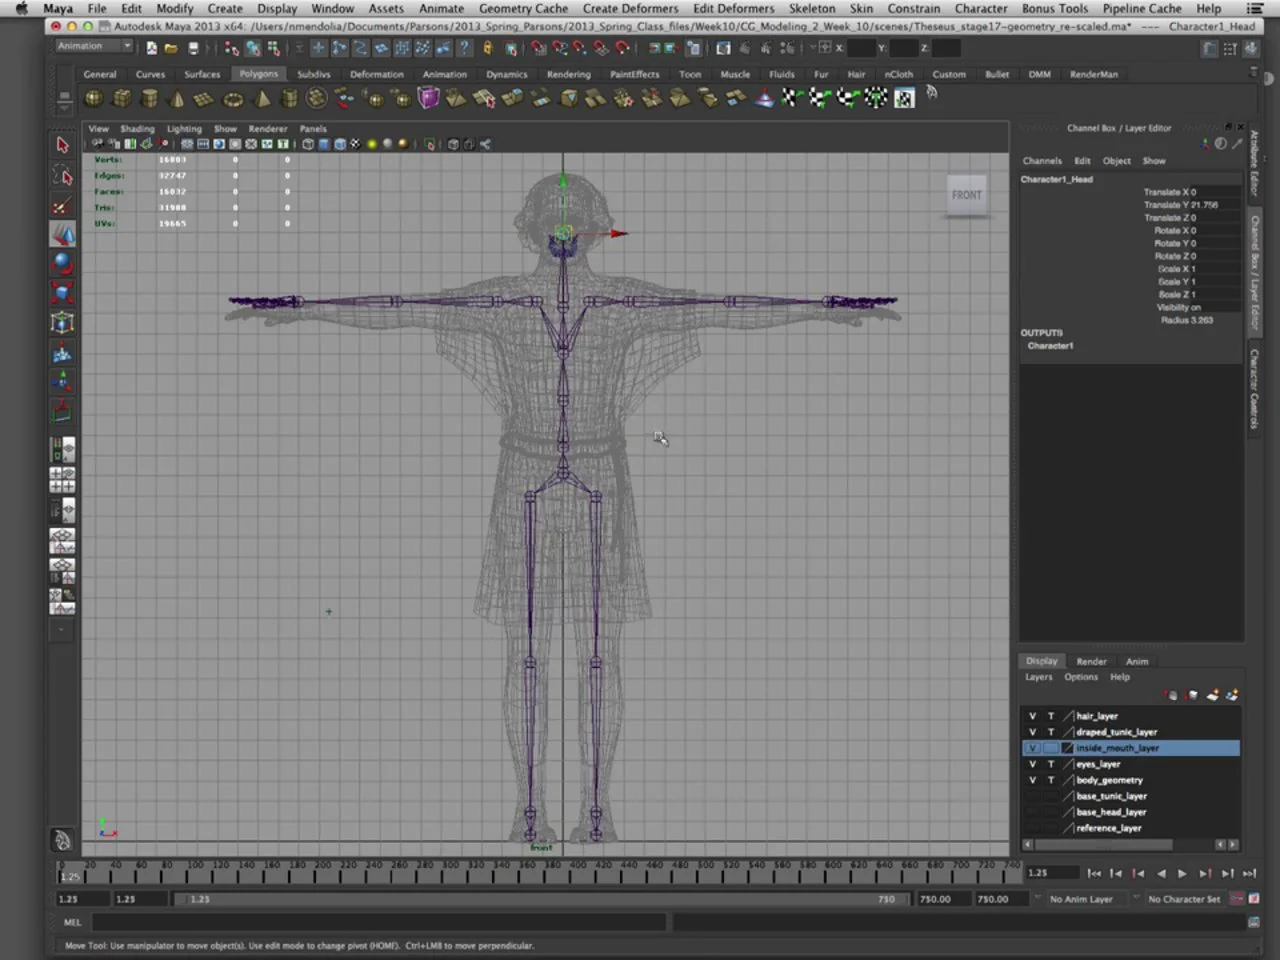
Task: Select the reference_layer row
Action: (x=1131, y=828)
